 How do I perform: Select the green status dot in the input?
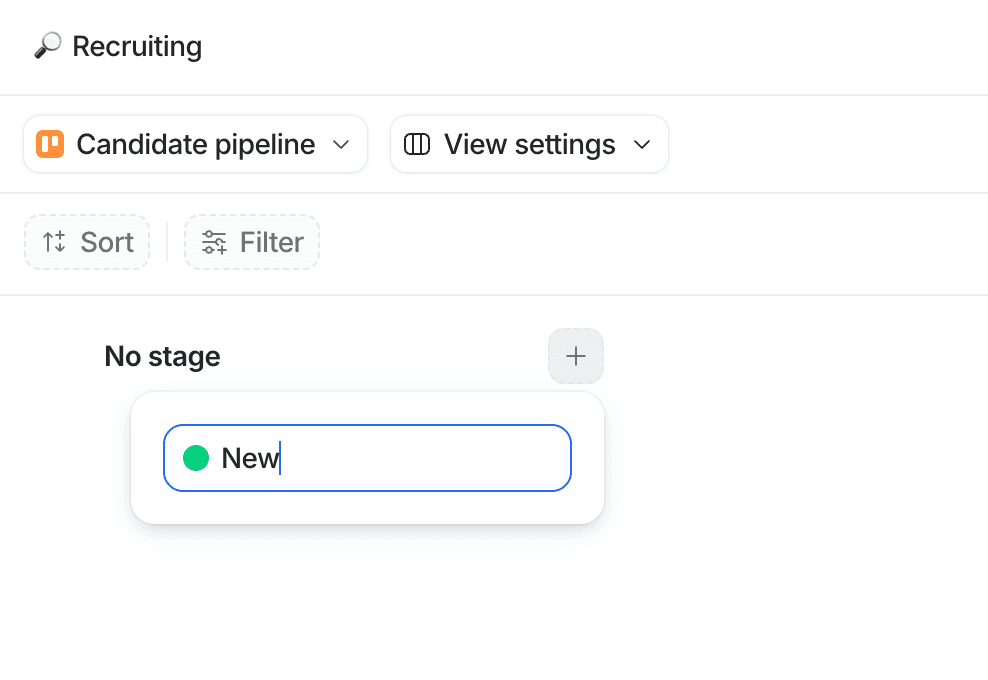pyautogui.click(x=196, y=457)
